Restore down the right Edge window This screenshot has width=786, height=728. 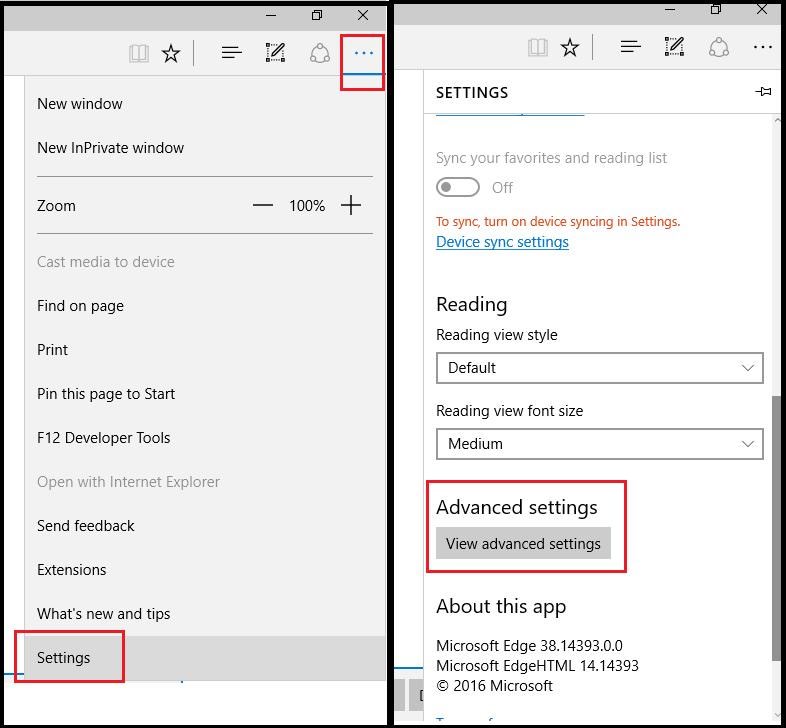[716, 10]
